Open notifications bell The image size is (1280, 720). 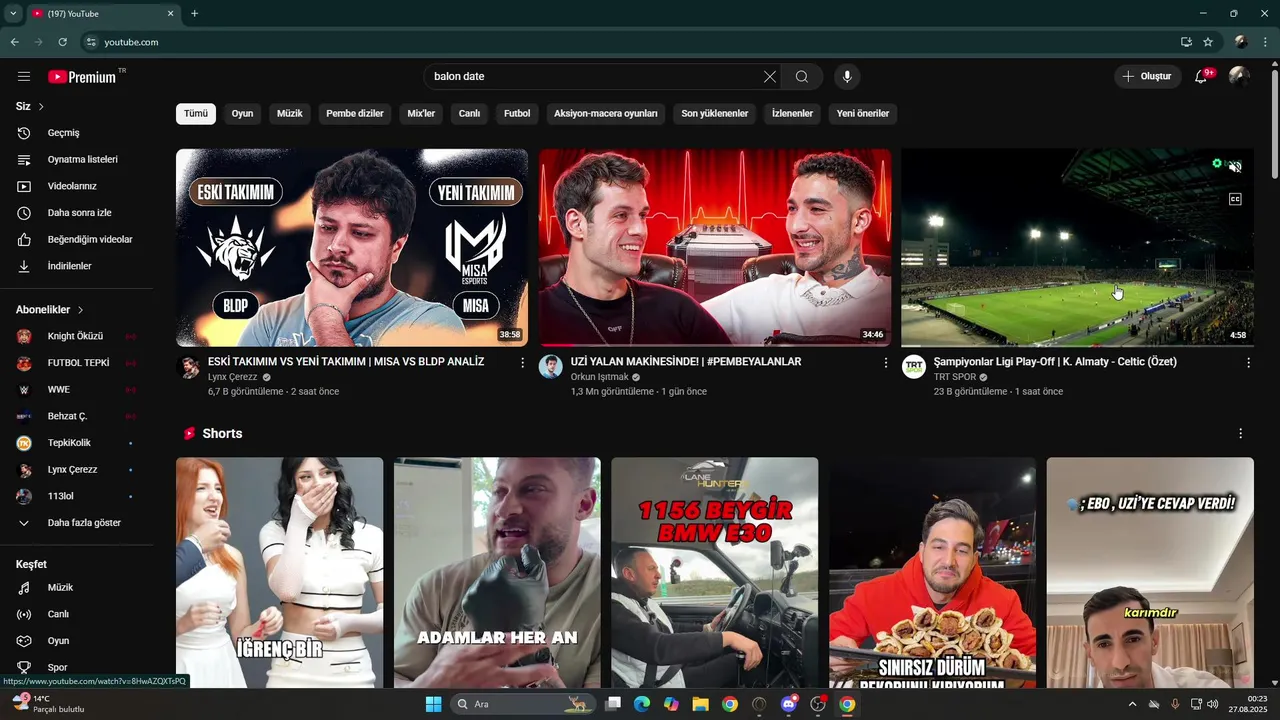pyautogui.click(x=1202, y=76)
